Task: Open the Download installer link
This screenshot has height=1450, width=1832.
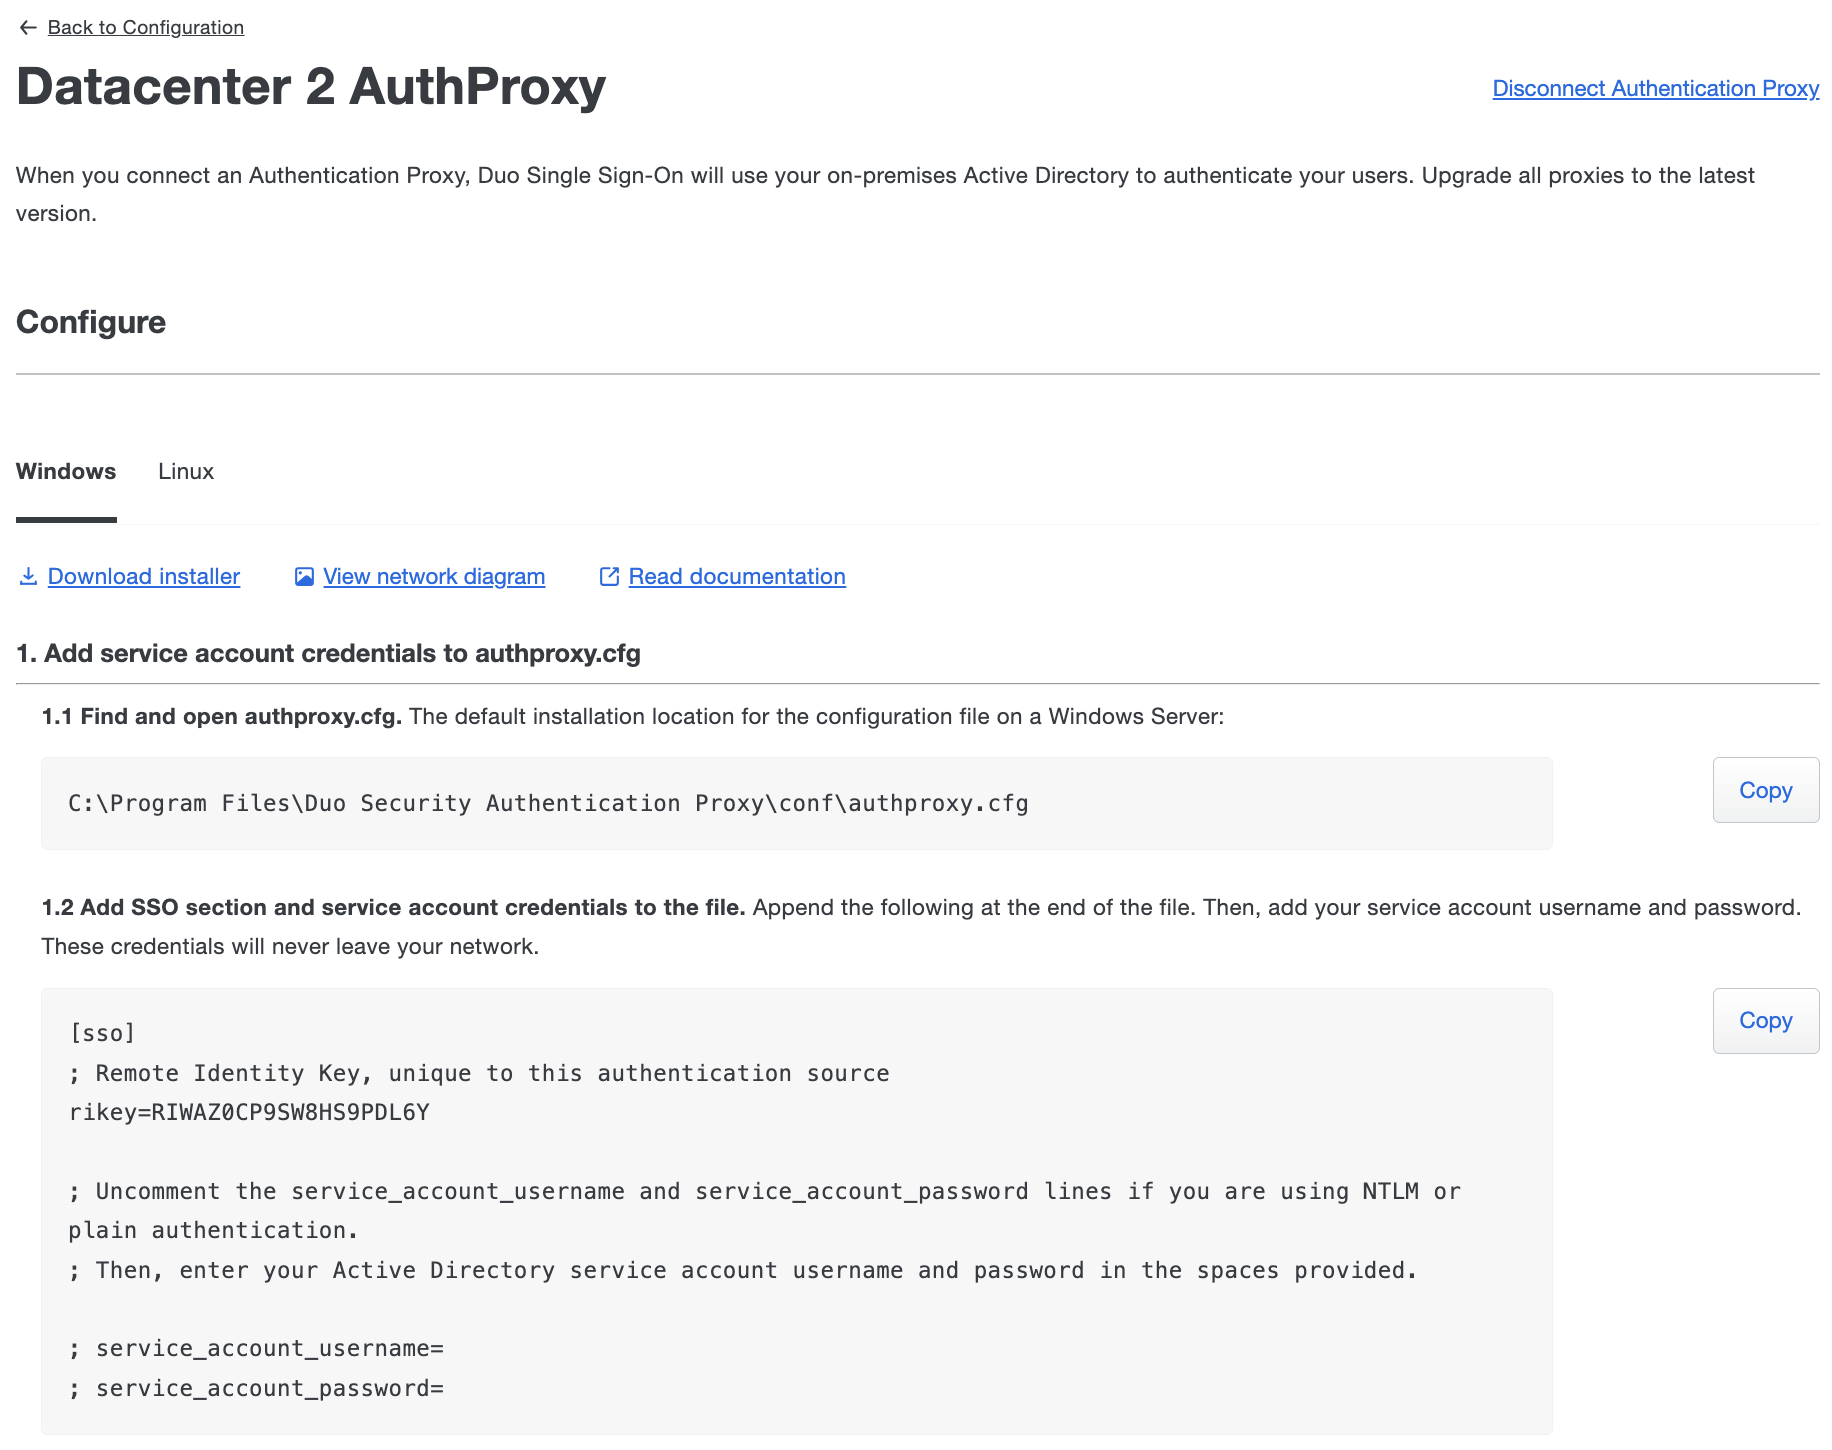Action: [144, 577]
